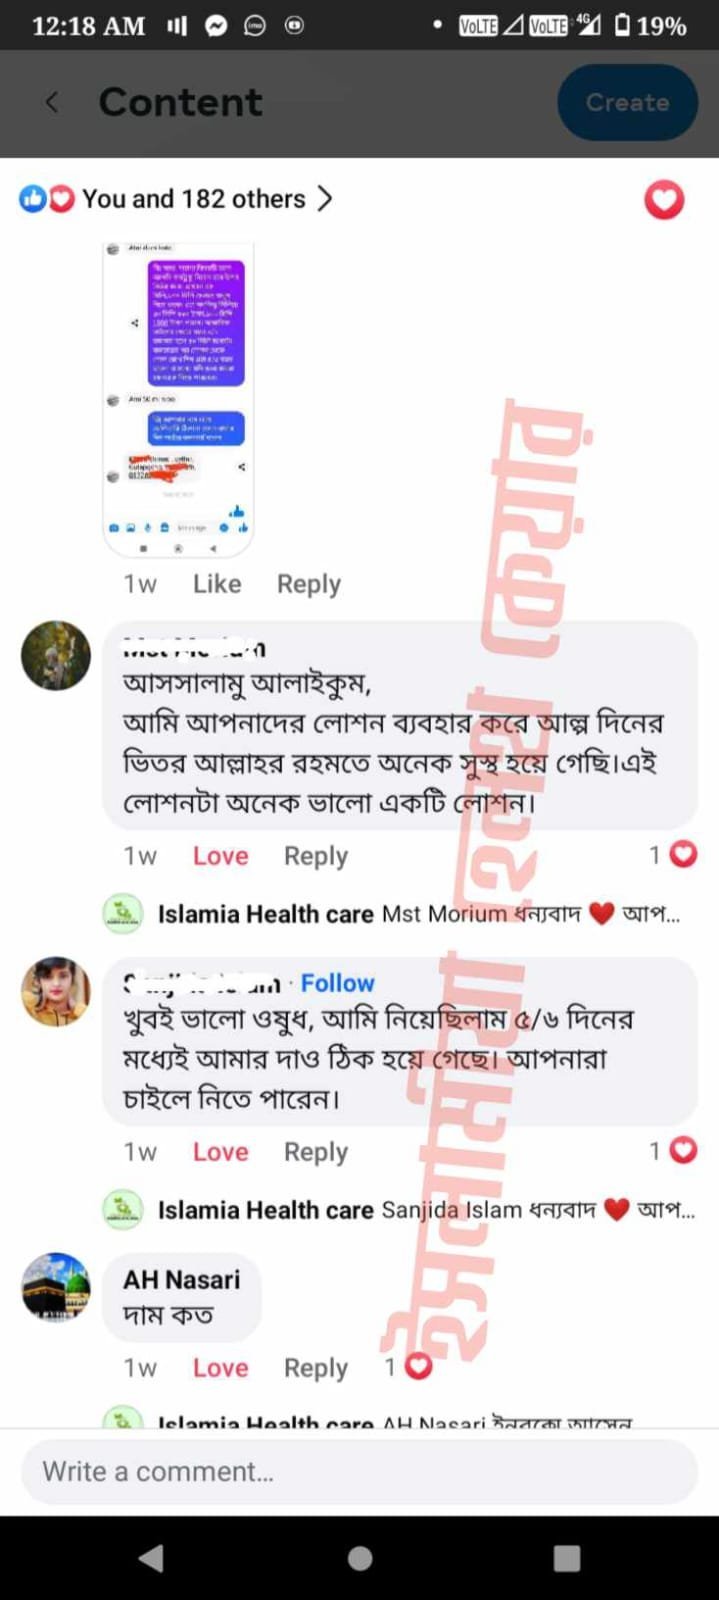Open AH Nasari's profile picture
This screenshot has width=719, height=1600.
56,1287
